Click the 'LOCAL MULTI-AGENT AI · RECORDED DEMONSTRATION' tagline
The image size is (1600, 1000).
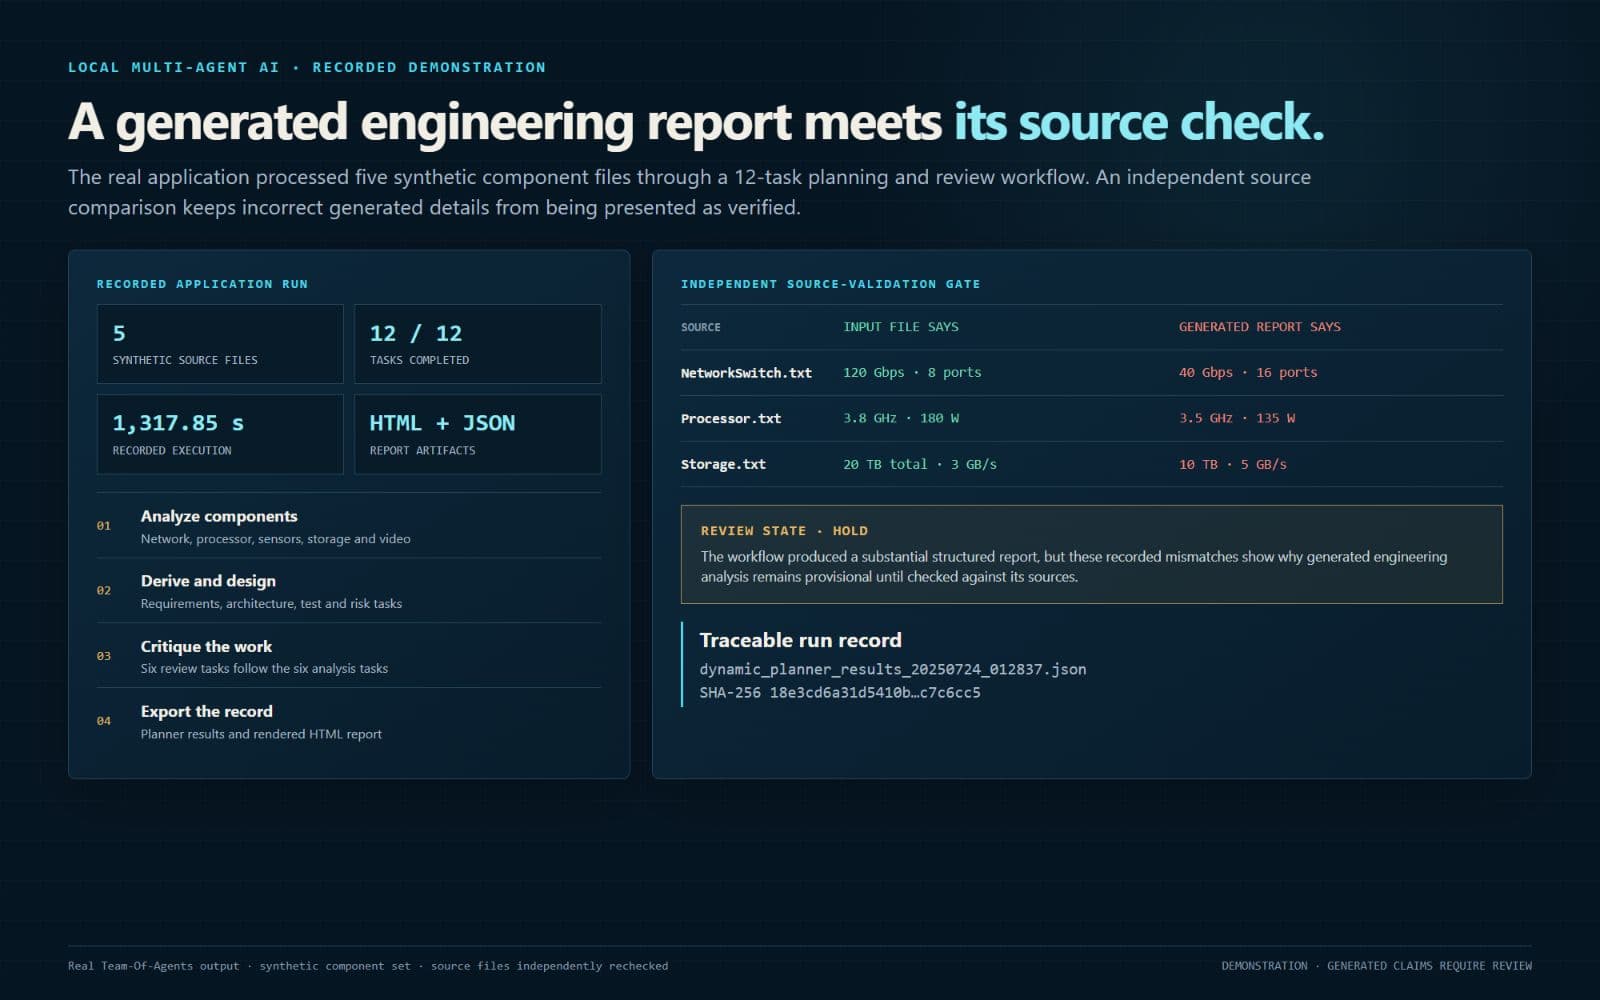tap(307, 67)
